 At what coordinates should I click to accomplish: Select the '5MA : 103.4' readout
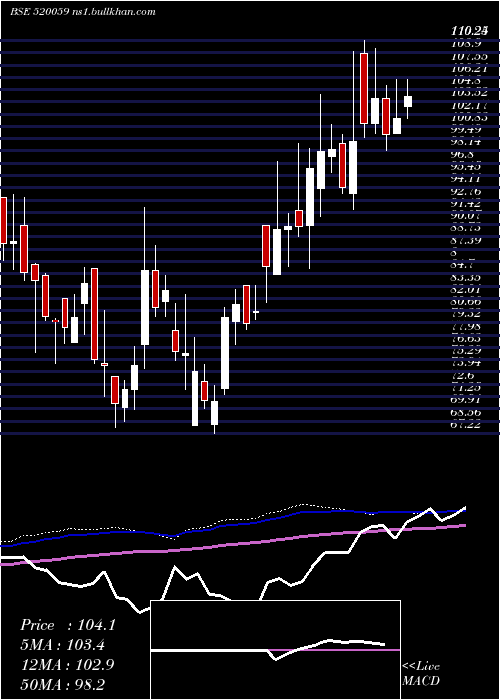click(x=62, y=645)
